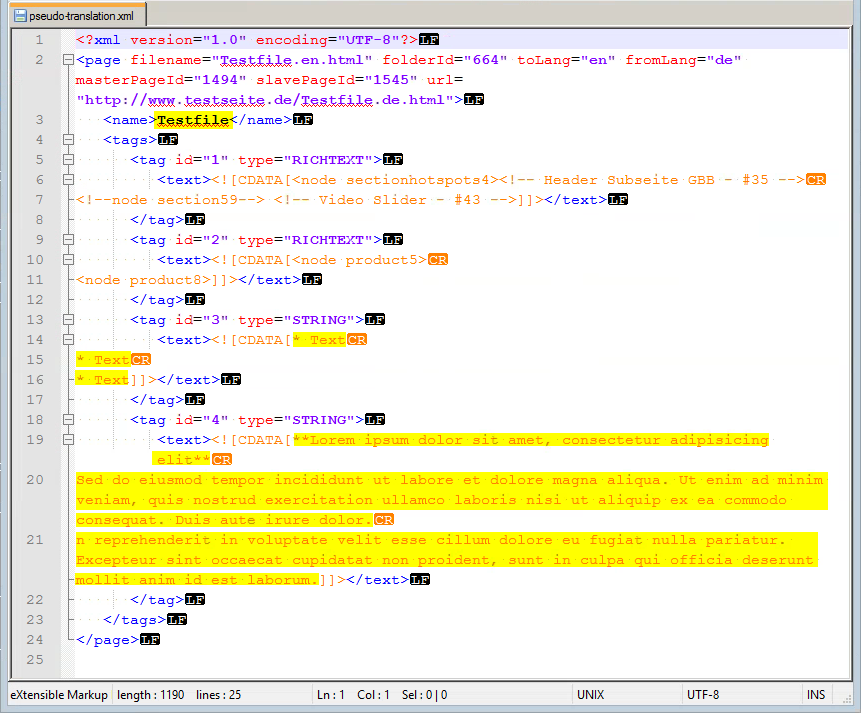The height and width of the screenshot is (713, 861).
Task: Collapse tag id="4" fold on line 18
Action: pyautogui.click(x=67, y=420)
